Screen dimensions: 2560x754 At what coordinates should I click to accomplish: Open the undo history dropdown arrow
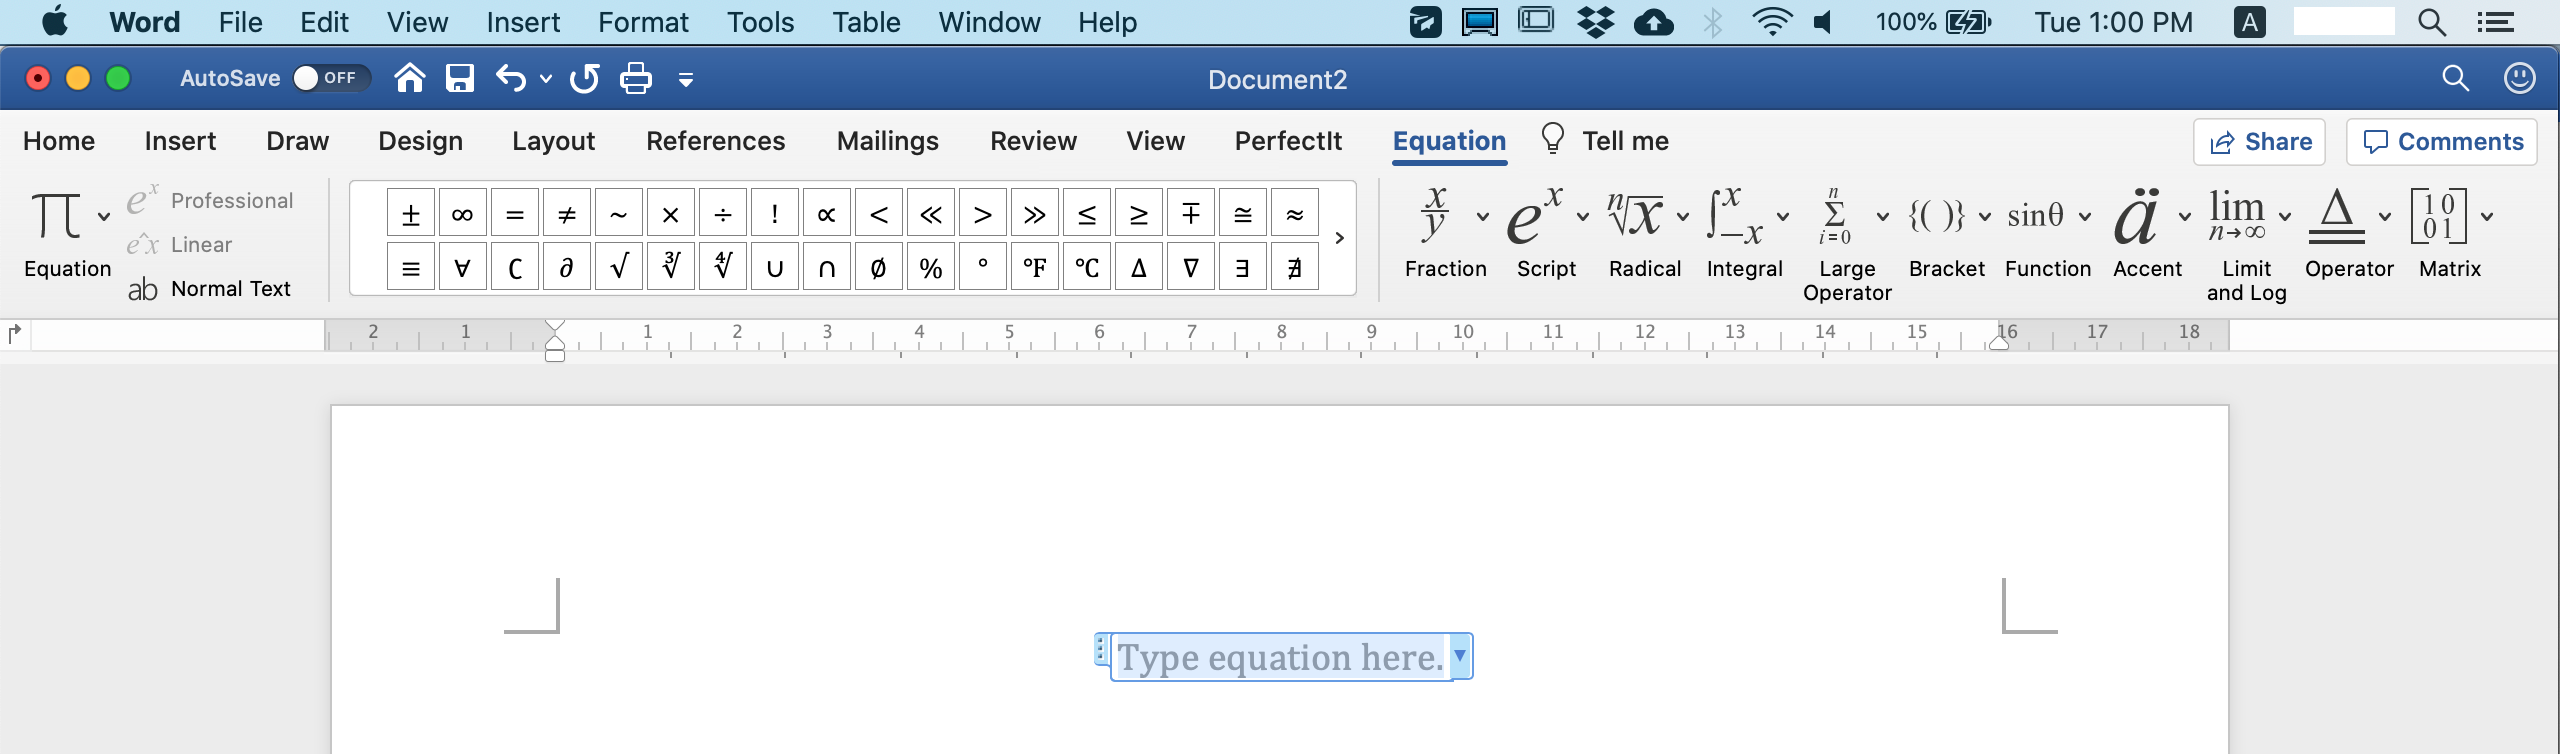point(546,78)
